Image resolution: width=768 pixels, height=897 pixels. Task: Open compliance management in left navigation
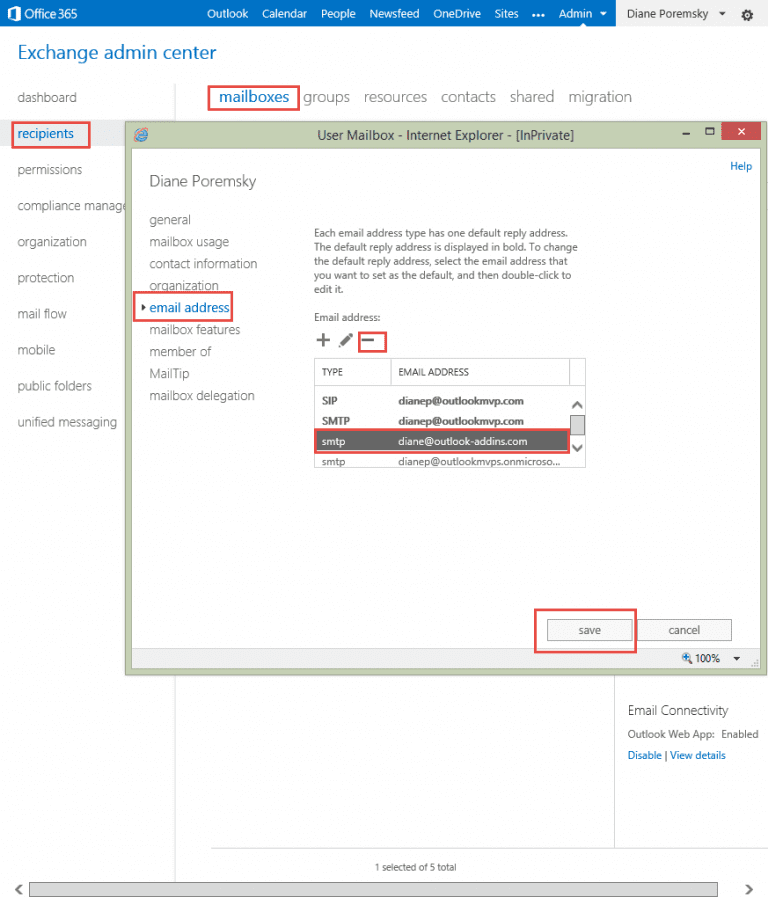[71, 206]
